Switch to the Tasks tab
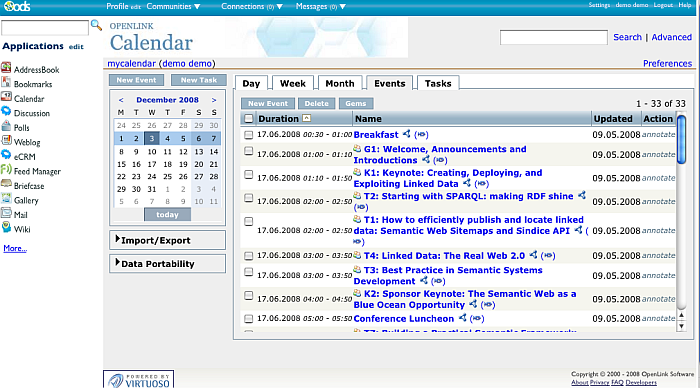The image size is (700, 388). coord(438,83)
